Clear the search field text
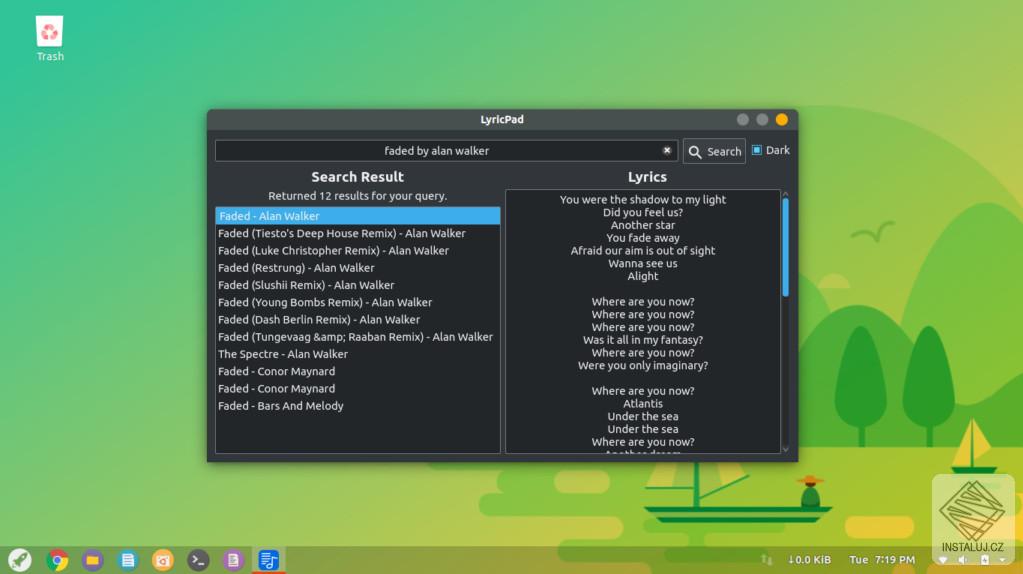 point(667,151)
